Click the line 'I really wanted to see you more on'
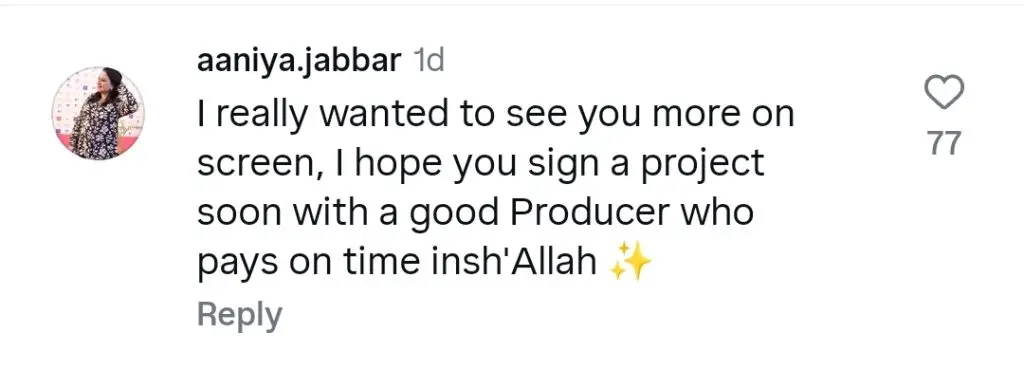This screenshot has height=370, width=1024. click(496, 116)
